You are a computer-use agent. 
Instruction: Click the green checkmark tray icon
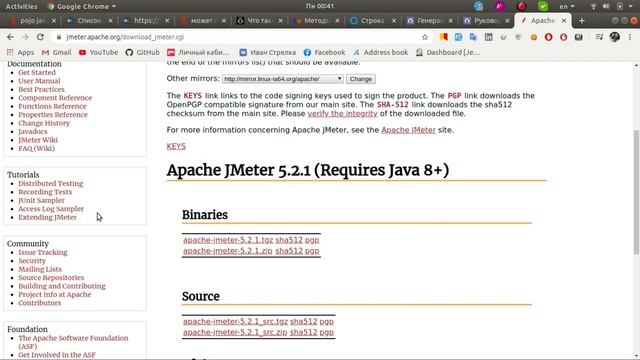[542, 6]
